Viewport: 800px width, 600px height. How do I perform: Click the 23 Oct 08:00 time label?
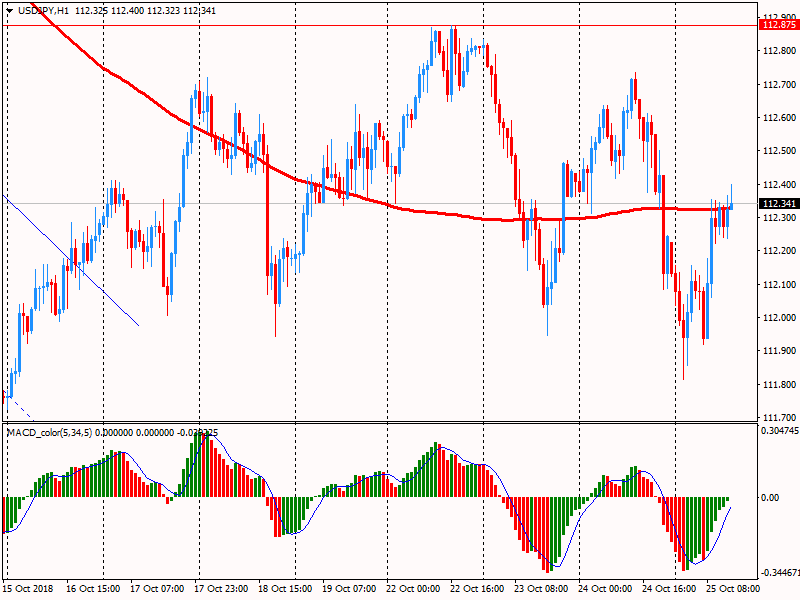pyautogui.click(x=541, y=588)
